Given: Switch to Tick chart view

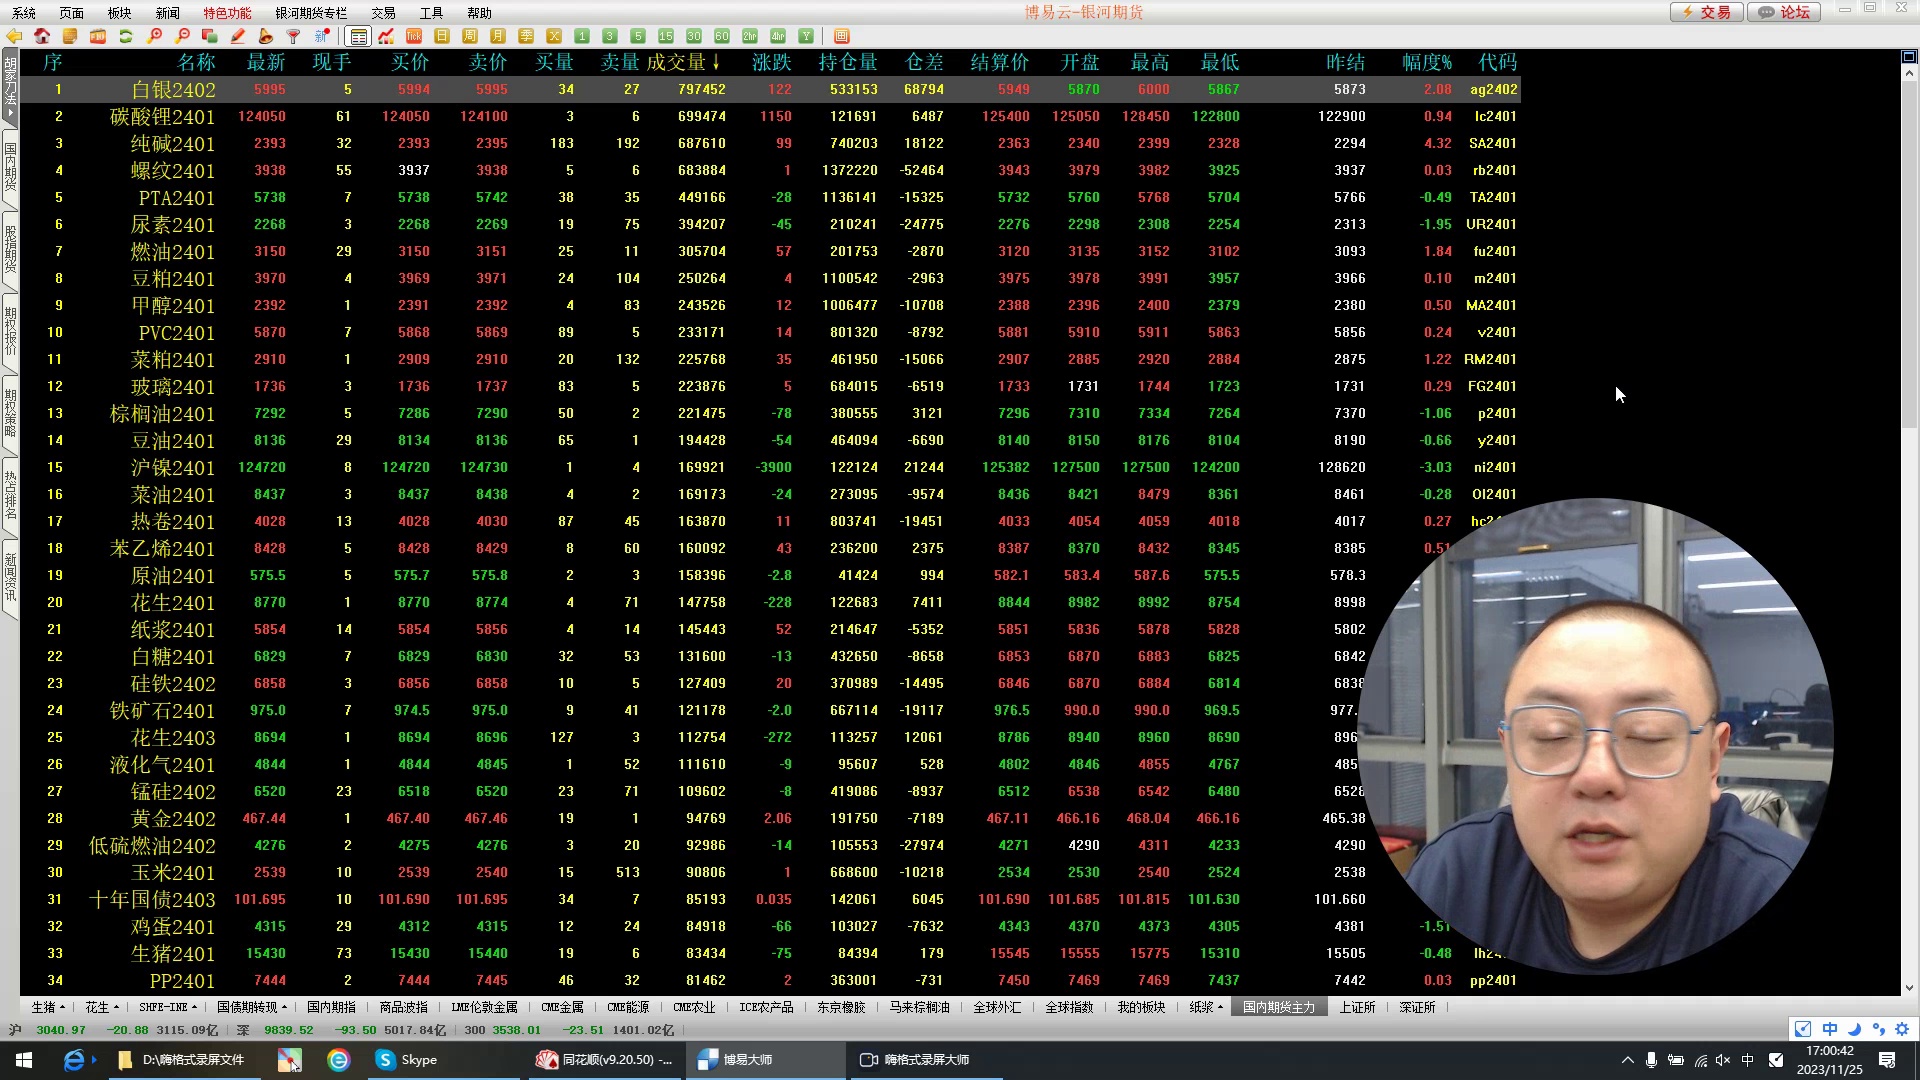Looking at the screenshot, I should (x=414, y=36).
